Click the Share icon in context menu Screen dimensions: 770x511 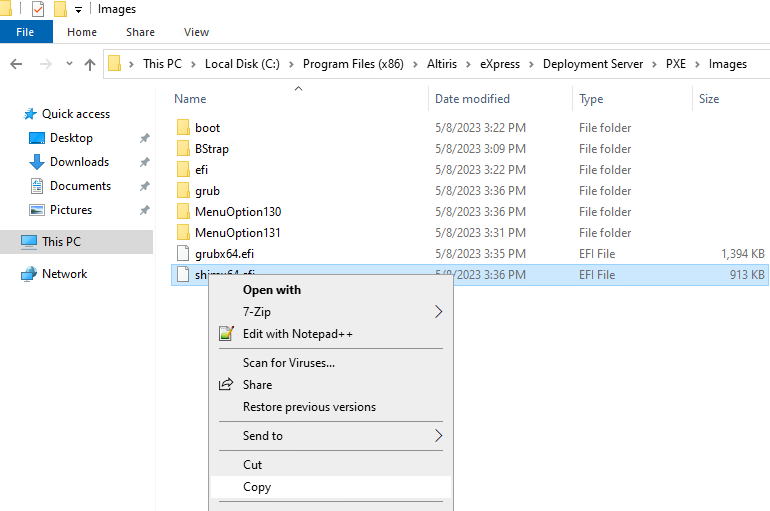point(226,385)
